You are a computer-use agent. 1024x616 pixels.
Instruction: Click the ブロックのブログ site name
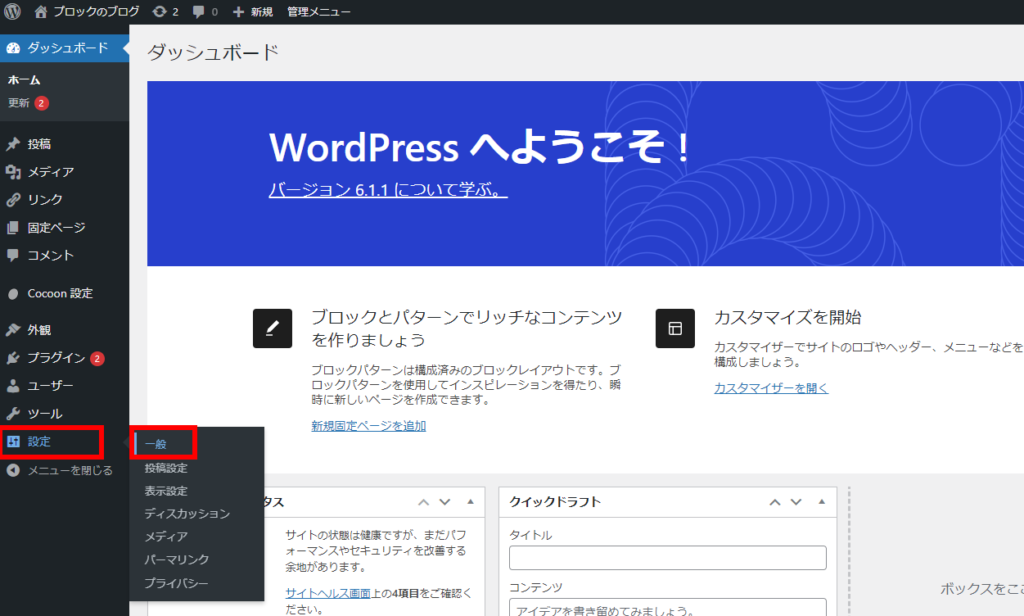coord(97,11)
